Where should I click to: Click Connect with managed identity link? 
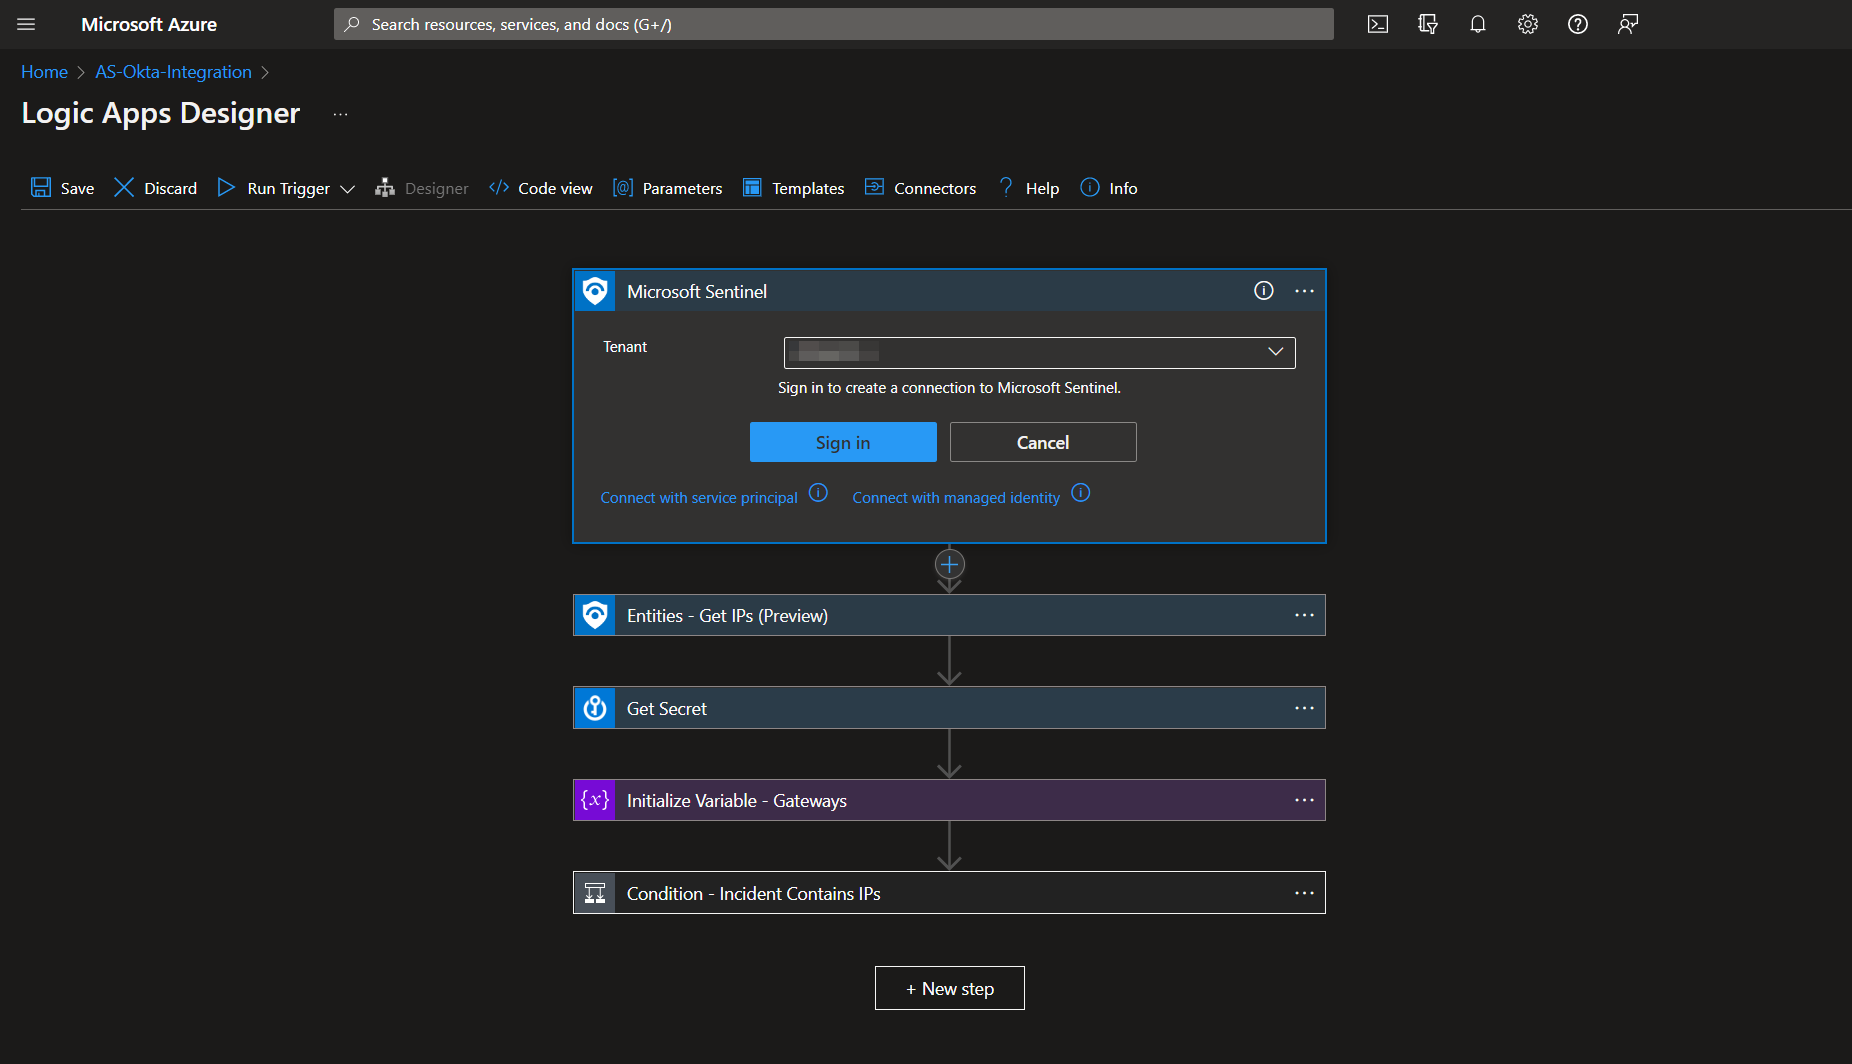point(956,497)
